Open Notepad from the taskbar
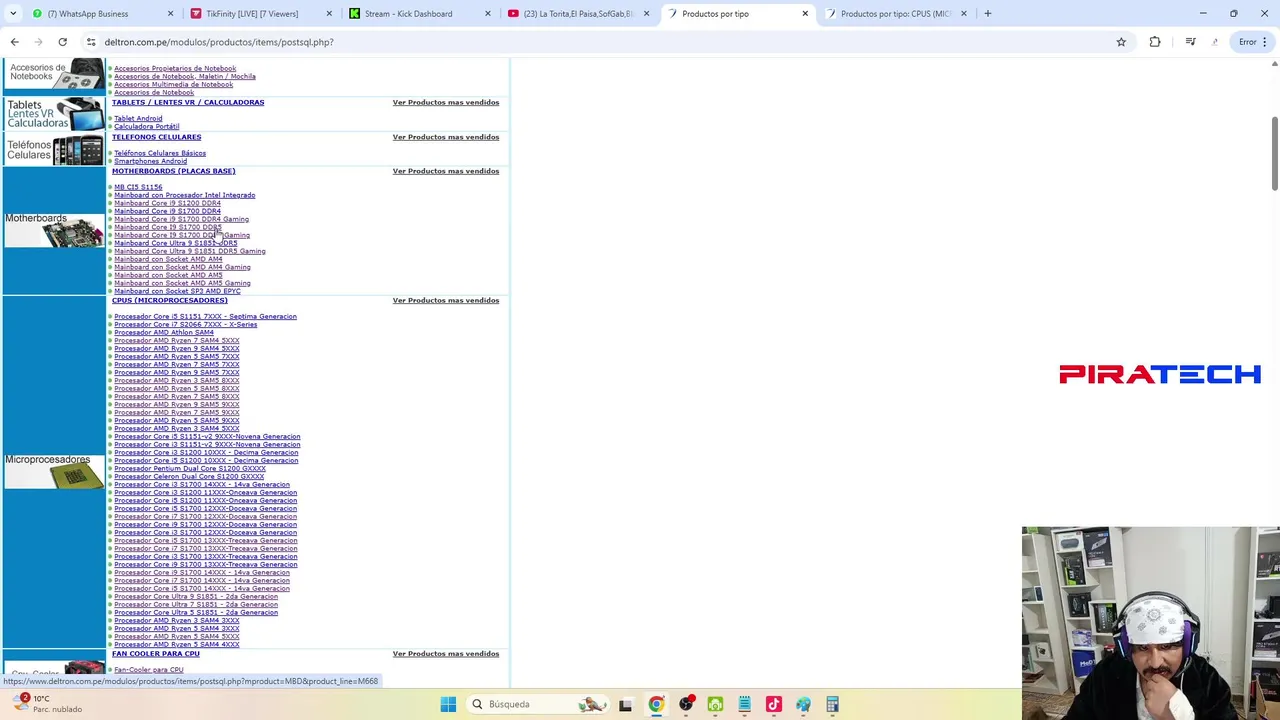Screen dimensions: 1280x720 coord(744,704)
